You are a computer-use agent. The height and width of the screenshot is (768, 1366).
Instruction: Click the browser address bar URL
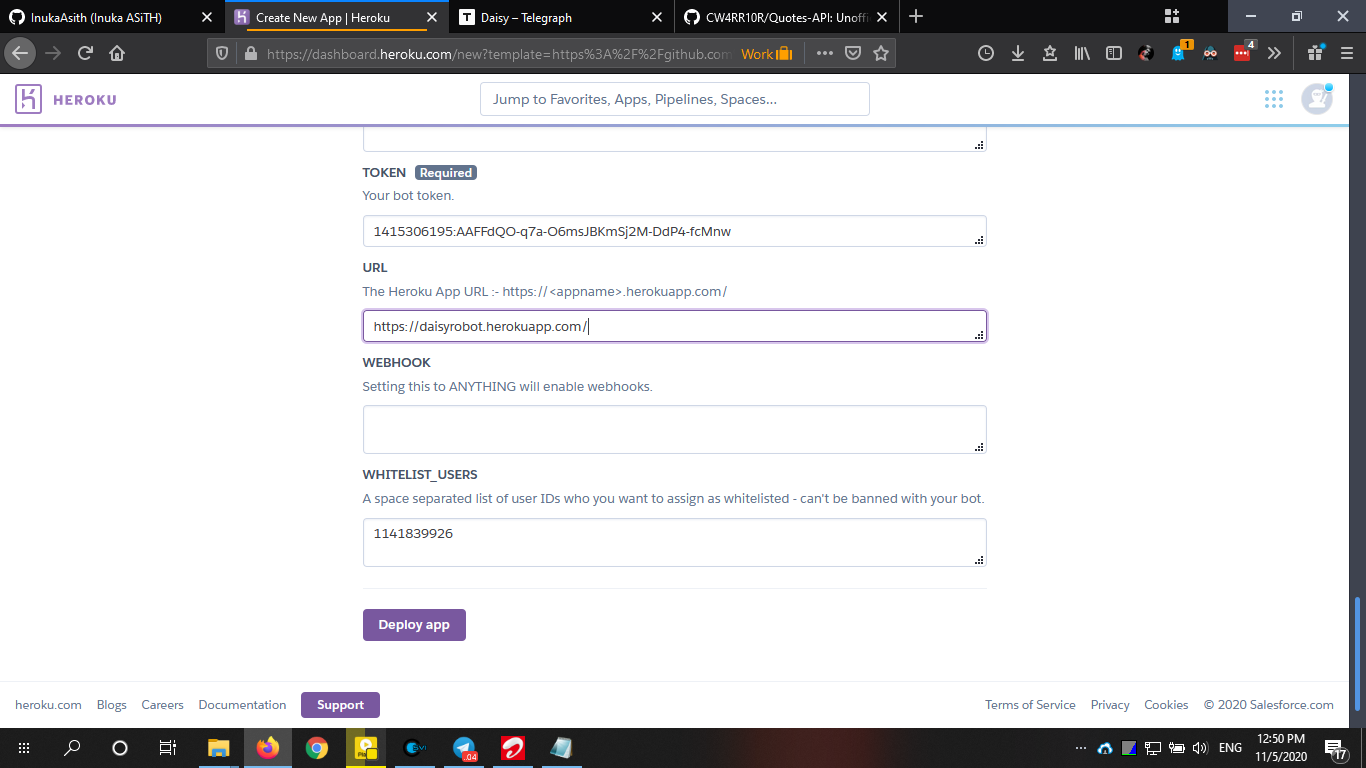click(500, 54)
